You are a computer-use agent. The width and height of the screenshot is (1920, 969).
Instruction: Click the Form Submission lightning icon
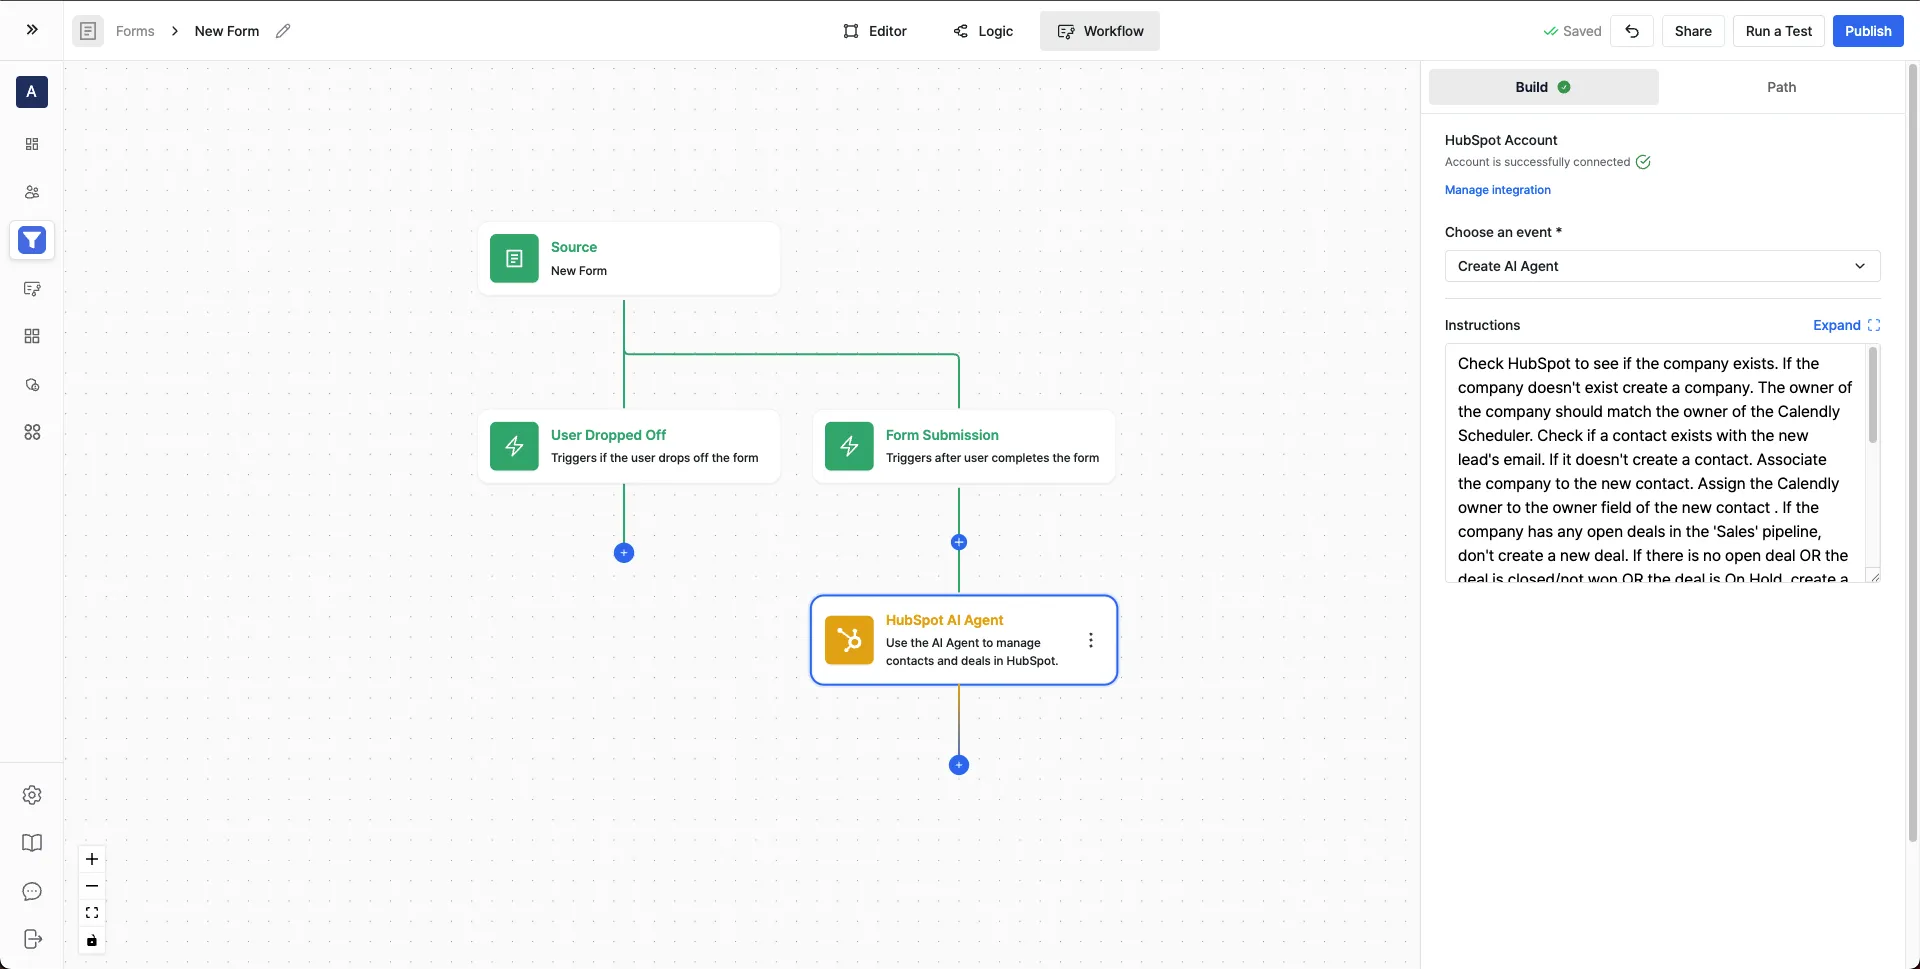click(849, 446)
